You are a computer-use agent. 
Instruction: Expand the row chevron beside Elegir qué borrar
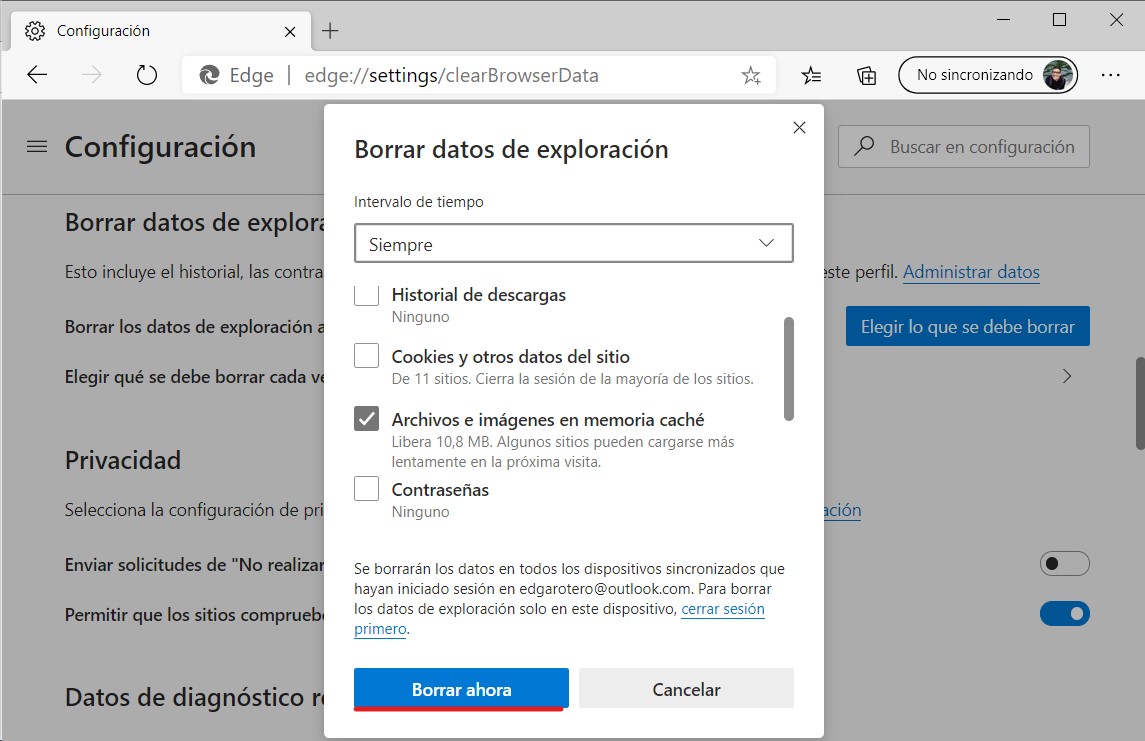[1067, 377]
